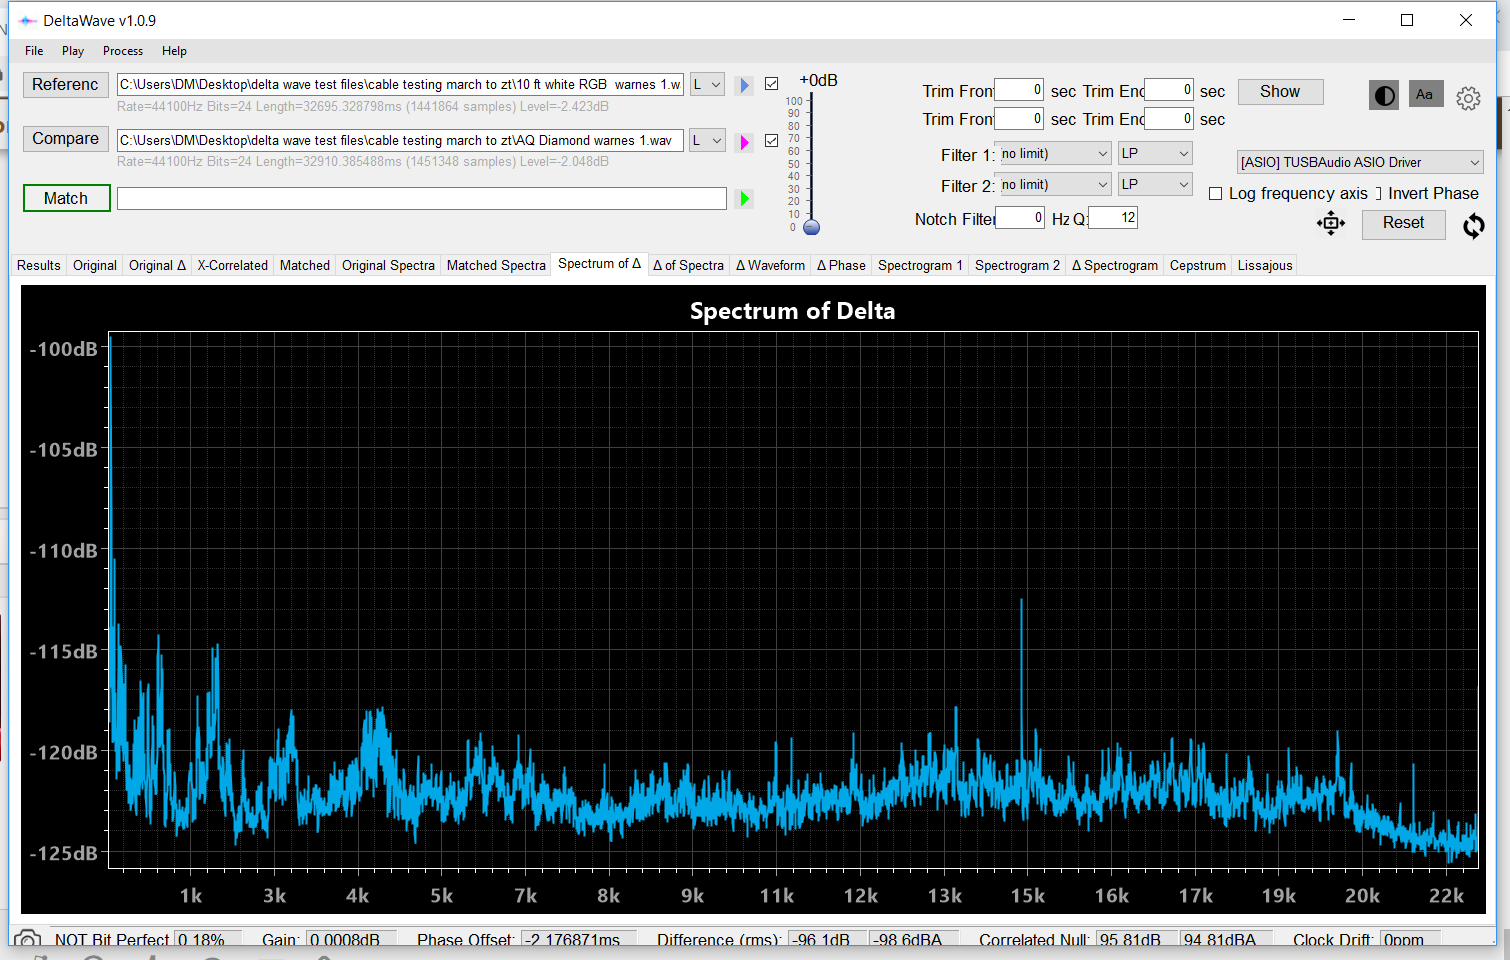The width and height of the screenshot is (1510, 960).
Task: Click the Notch Filter Hz field
Action: point(1020,218)
